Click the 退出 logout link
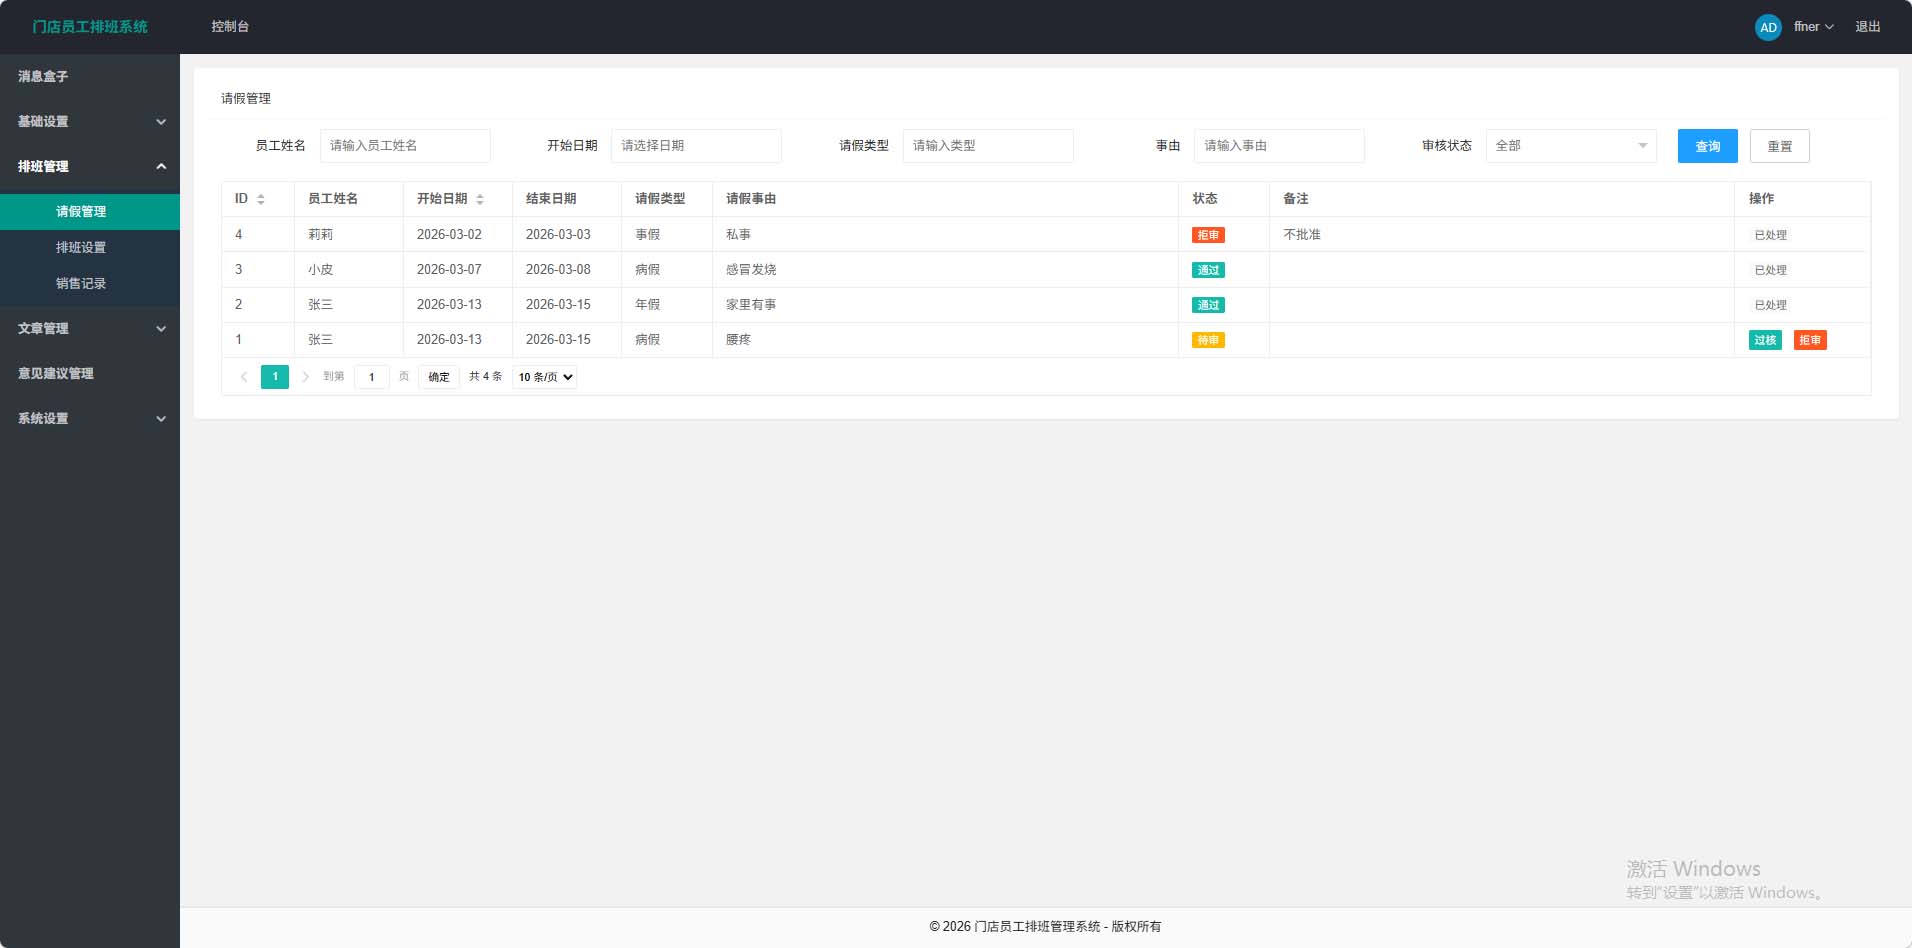The width and height of the screenshot is (1912, 948). pos(1867,27)
